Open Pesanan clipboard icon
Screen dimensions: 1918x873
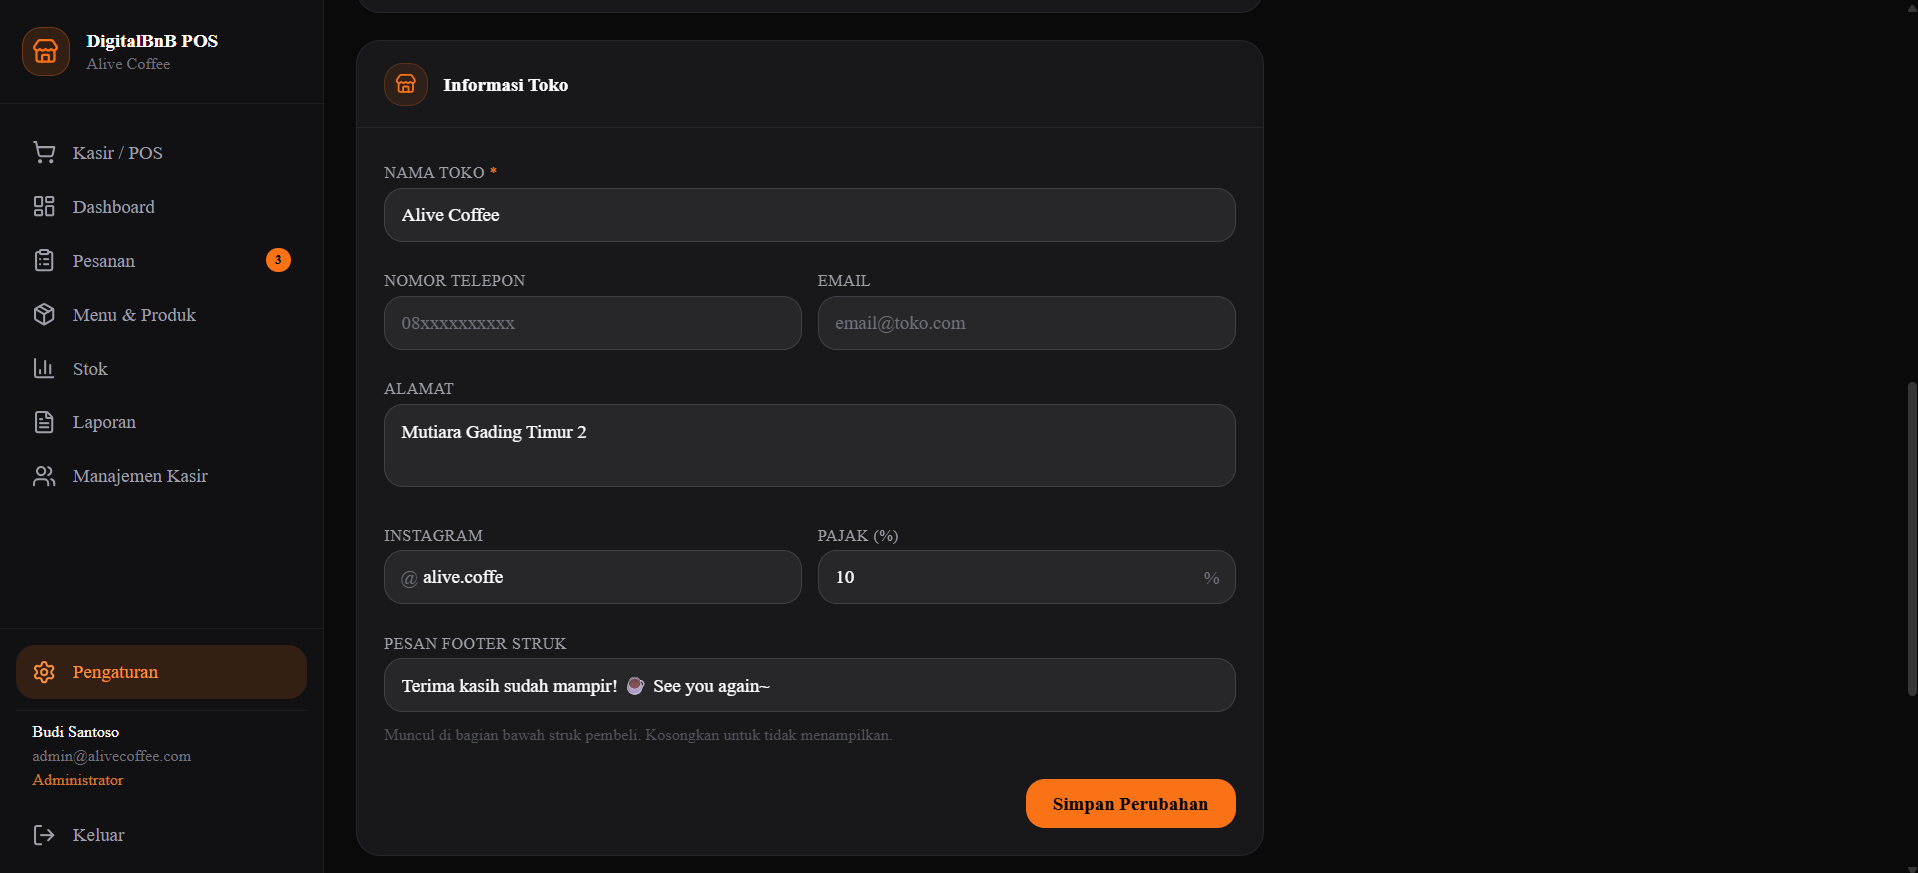44,260
